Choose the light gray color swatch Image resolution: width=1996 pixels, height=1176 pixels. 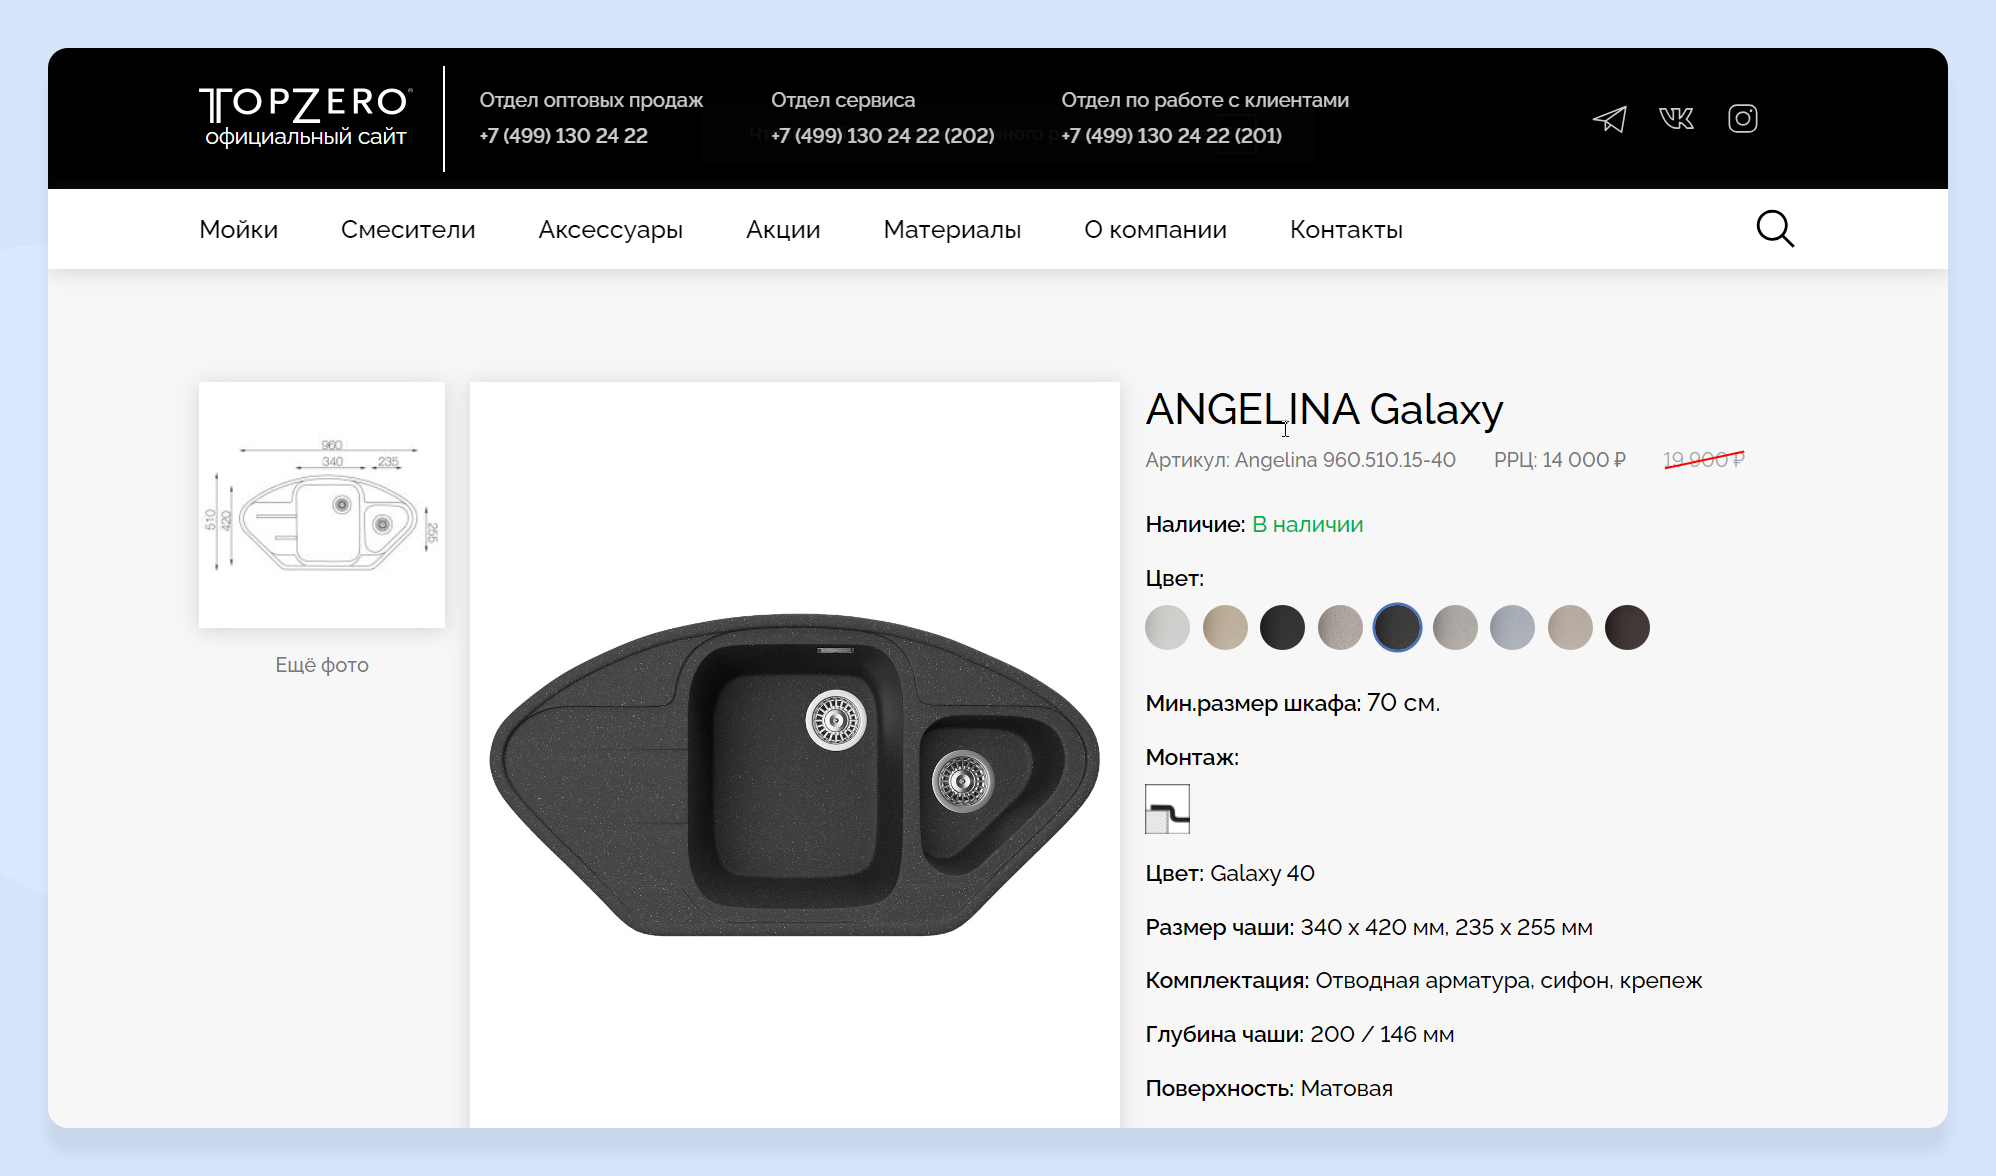[x=1167, y=628]
